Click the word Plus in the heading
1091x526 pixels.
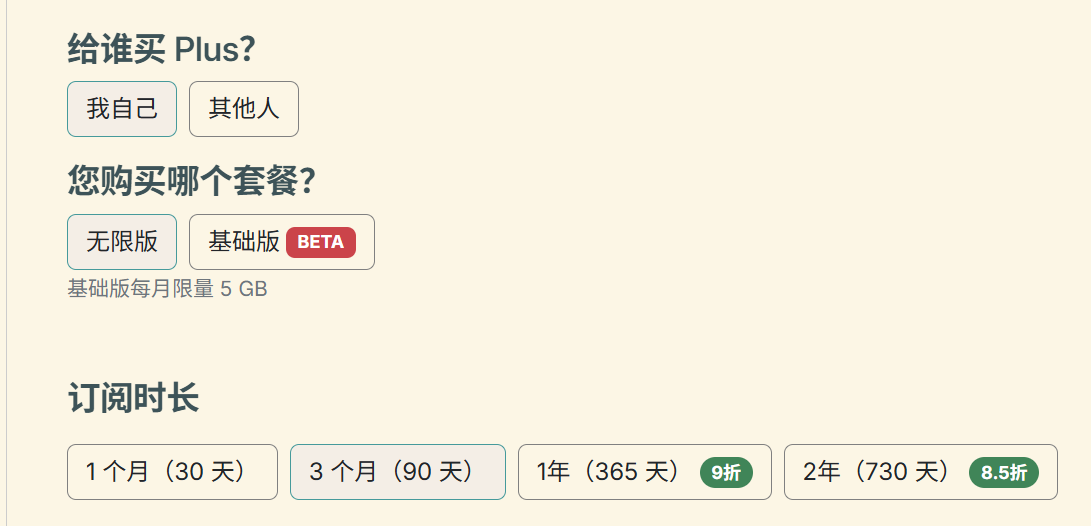coord(206,48)
